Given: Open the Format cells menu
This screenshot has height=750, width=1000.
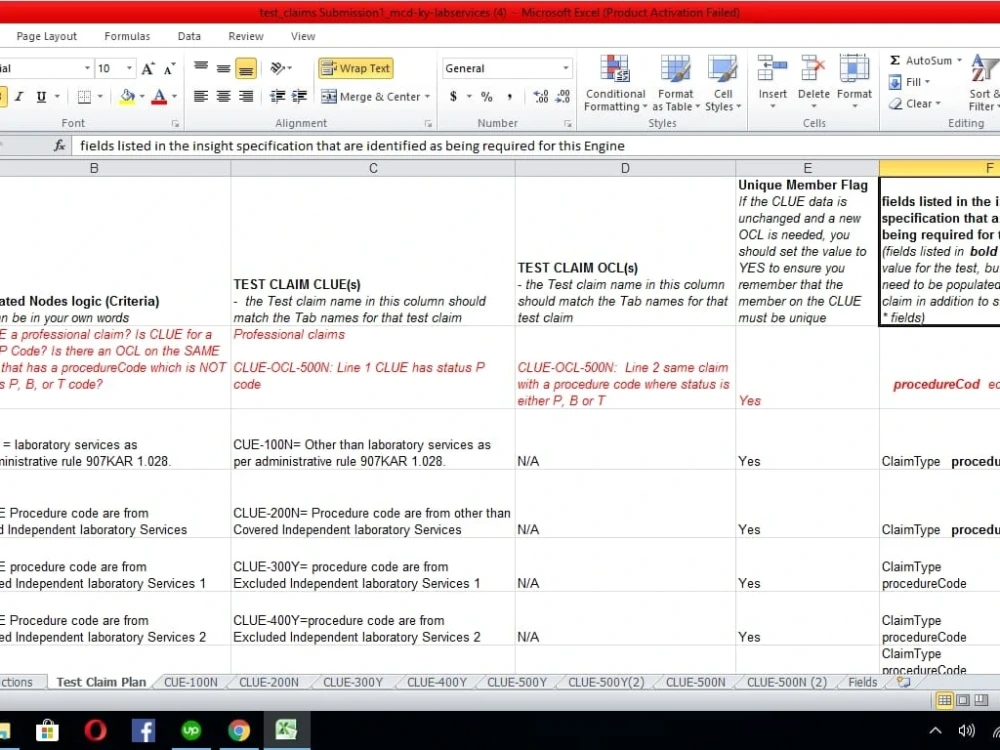Looking at the screenshot, I should (854, 82).
